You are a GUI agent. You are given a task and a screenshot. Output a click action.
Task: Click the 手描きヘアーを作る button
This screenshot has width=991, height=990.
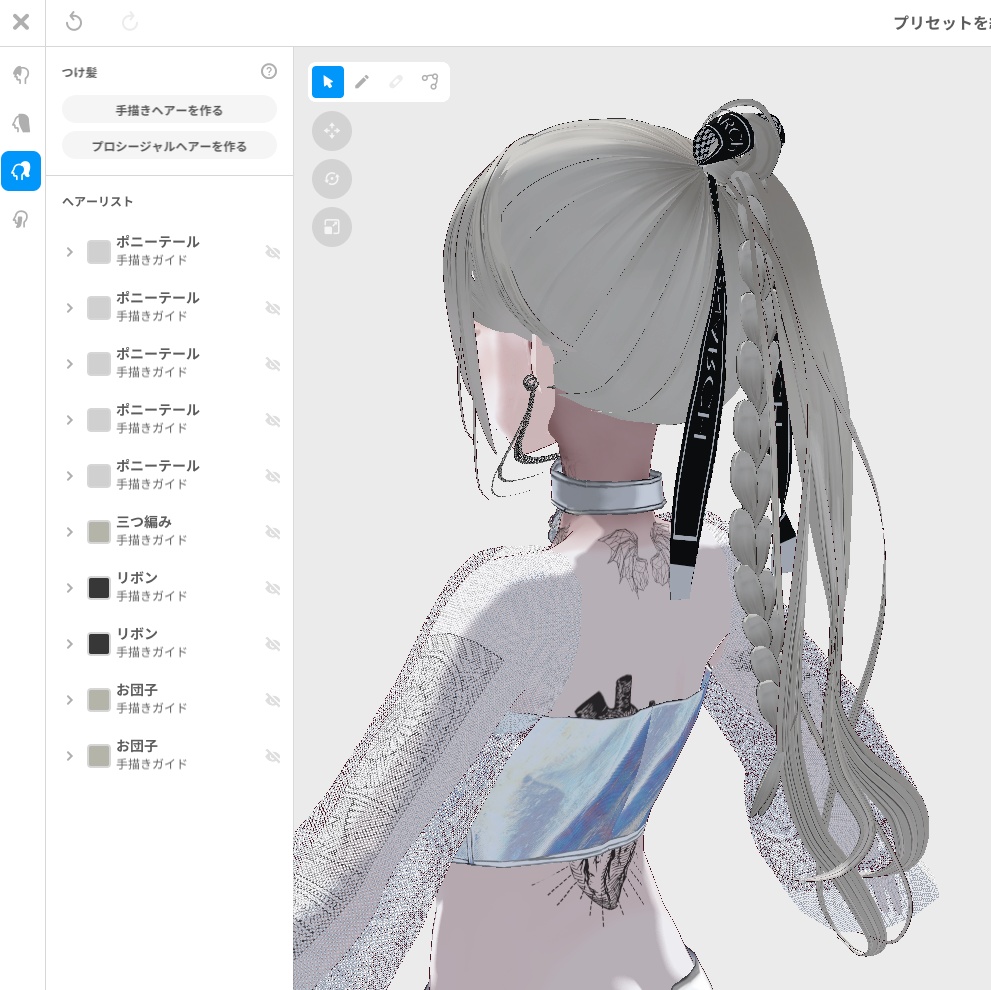point(169,109)
